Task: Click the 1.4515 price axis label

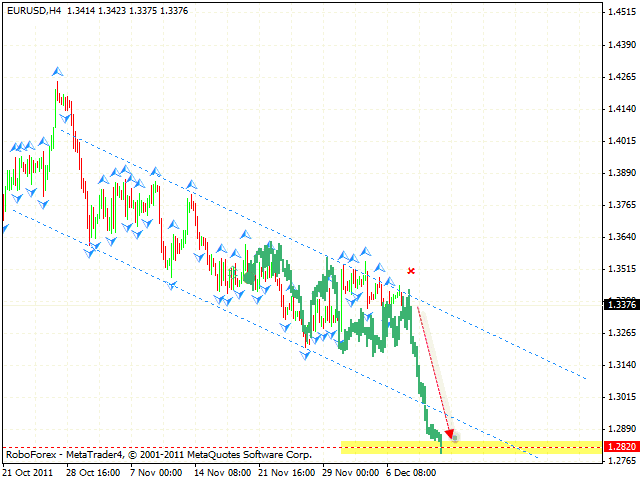Action: coord(621,13)
